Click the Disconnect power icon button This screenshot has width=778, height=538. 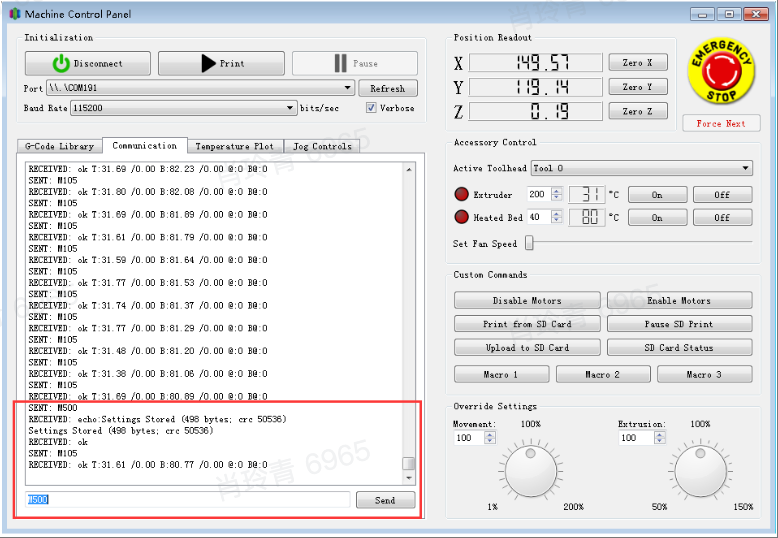87,64
